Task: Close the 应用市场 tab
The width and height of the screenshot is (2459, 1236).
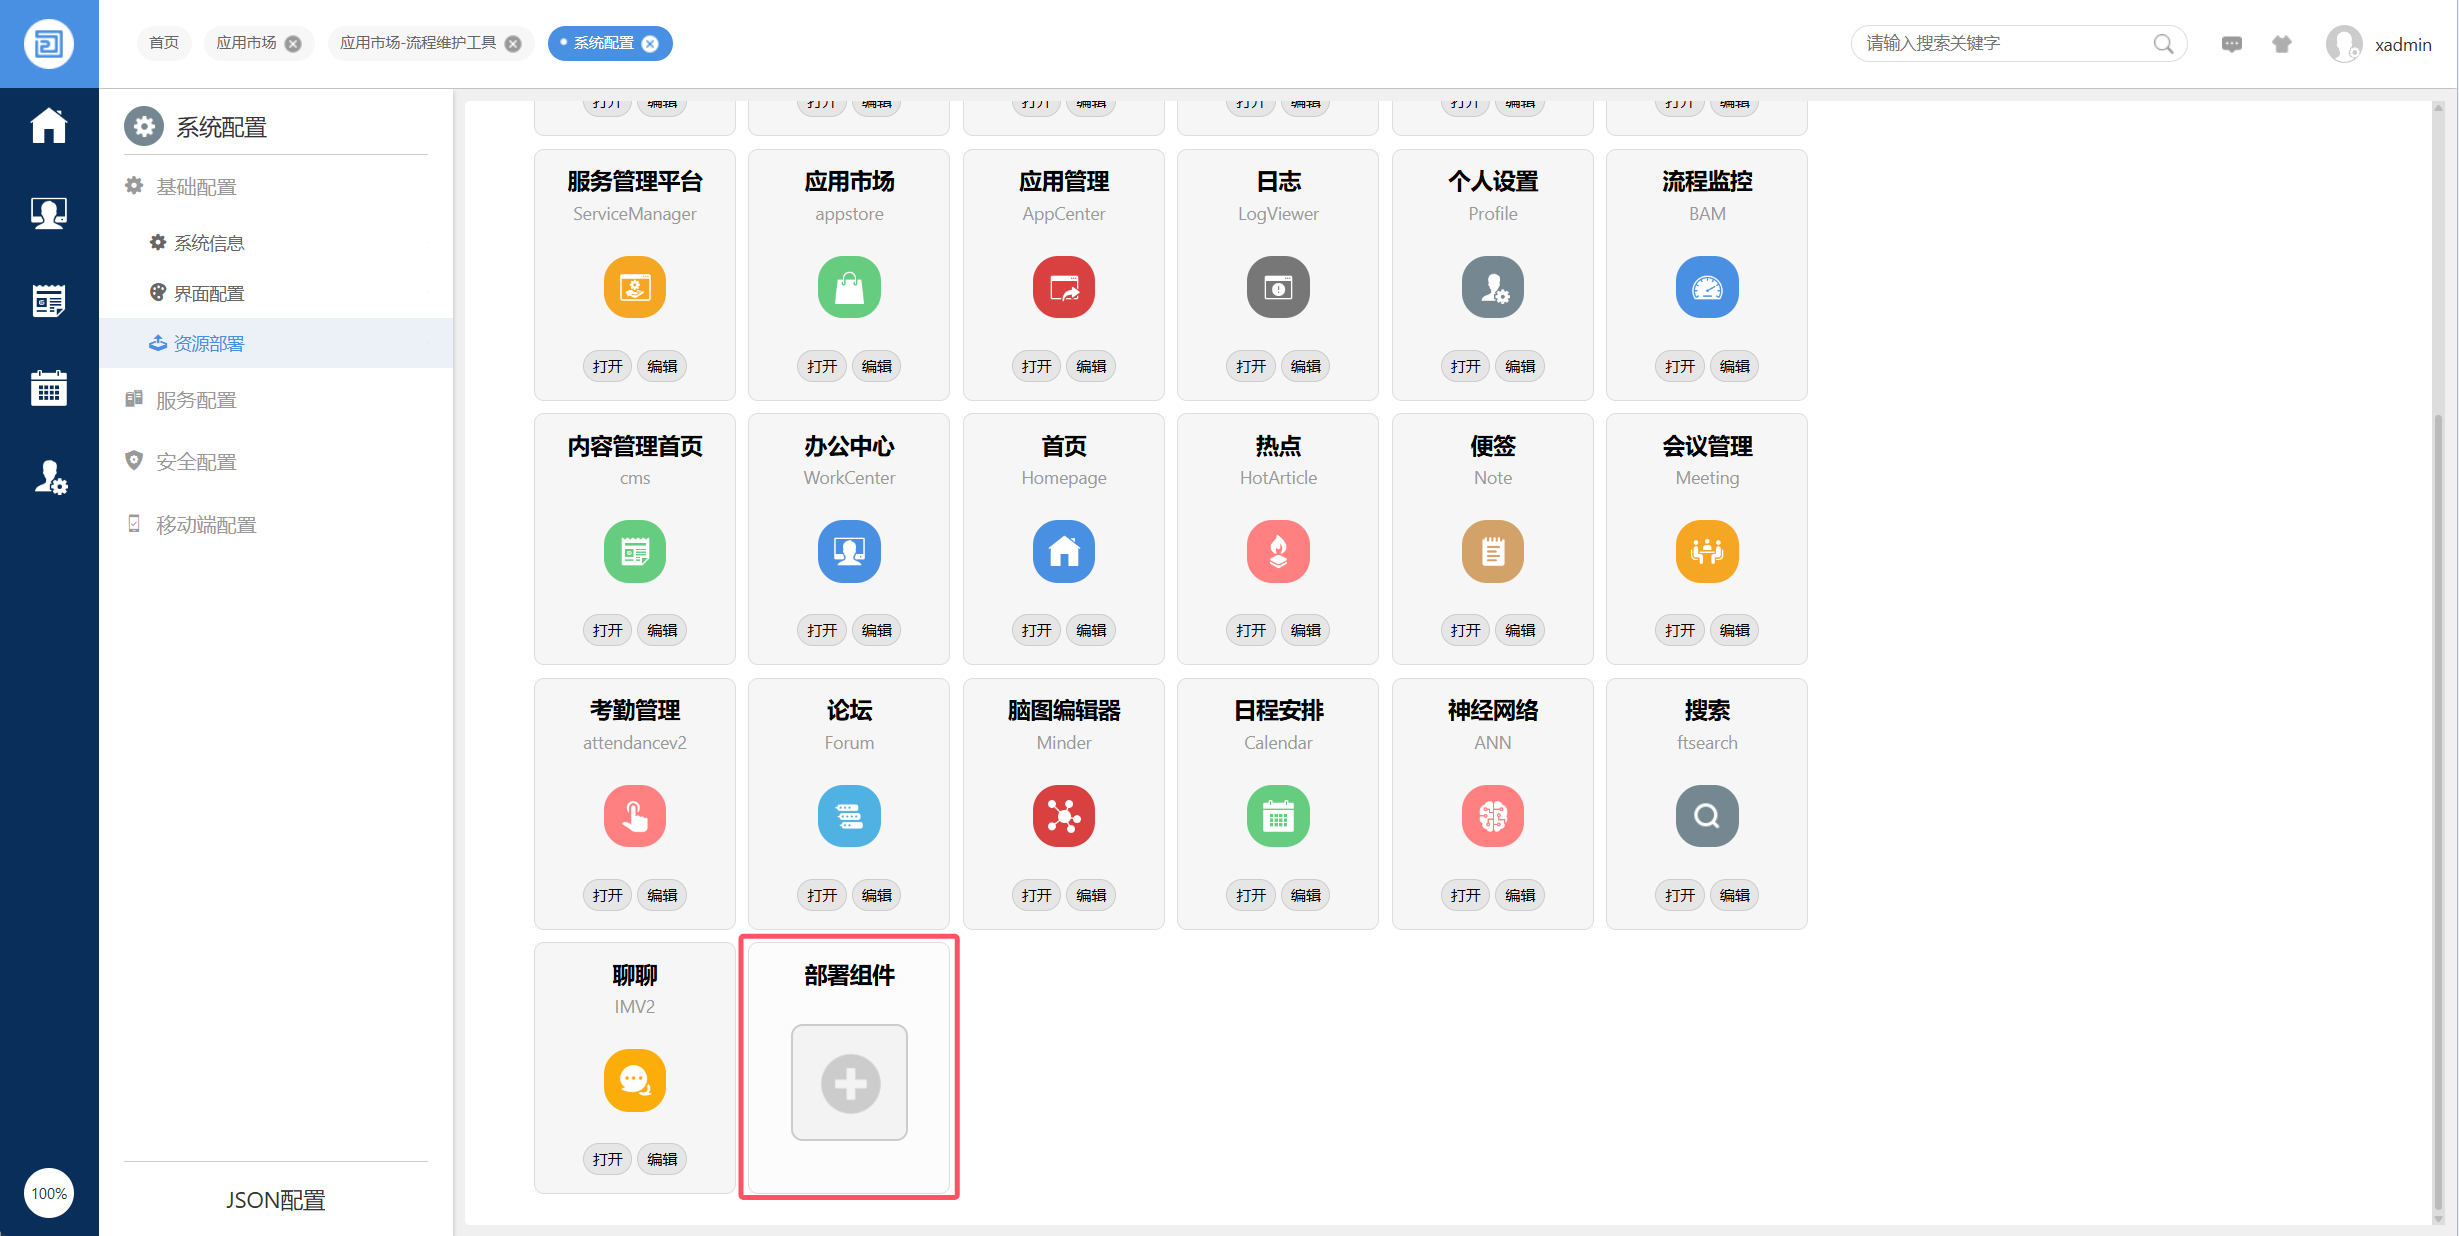Action: 293,44
